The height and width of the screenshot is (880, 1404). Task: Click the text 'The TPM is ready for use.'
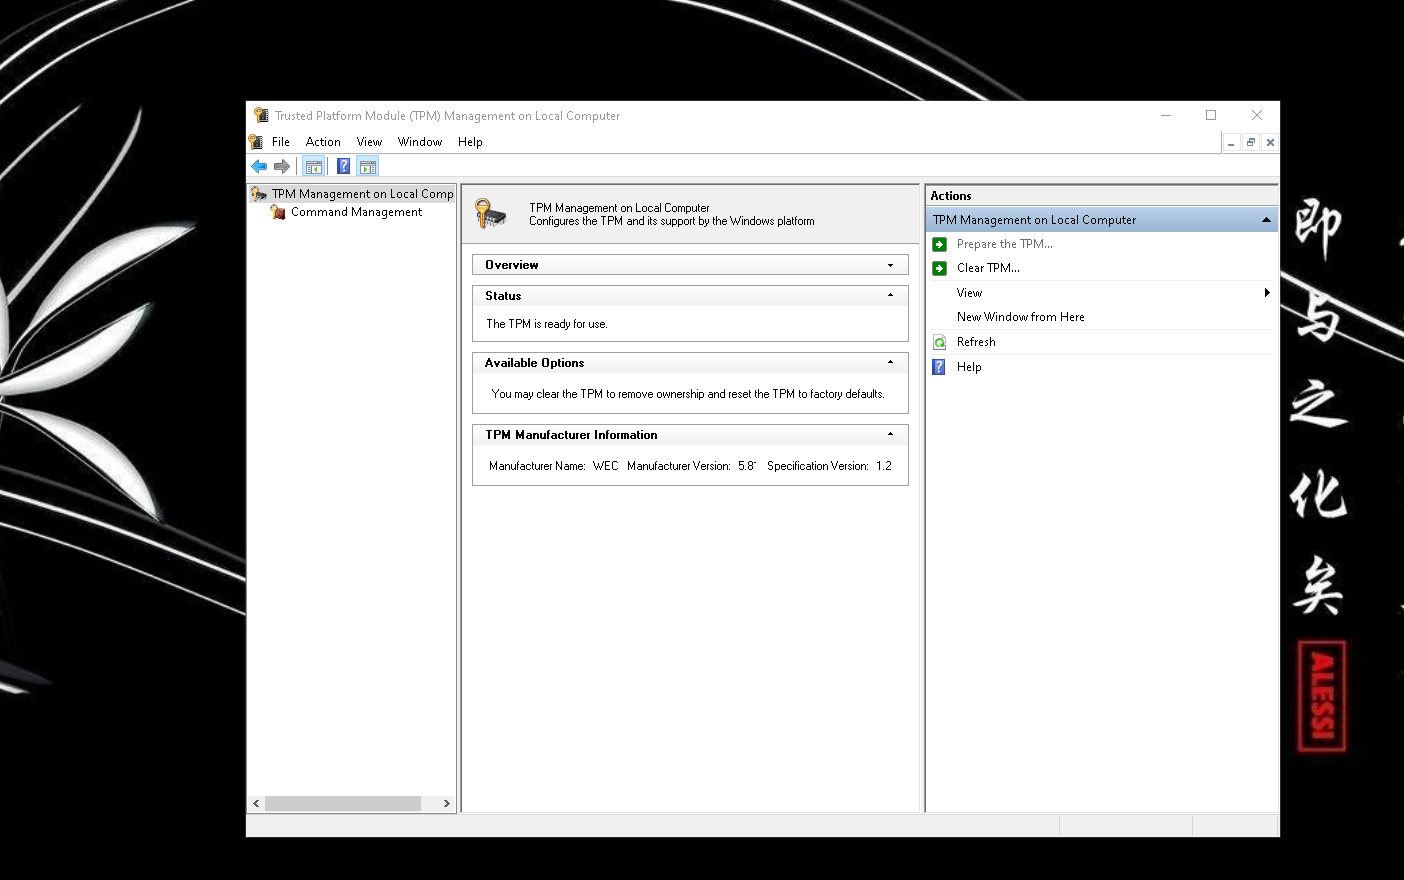547,324
